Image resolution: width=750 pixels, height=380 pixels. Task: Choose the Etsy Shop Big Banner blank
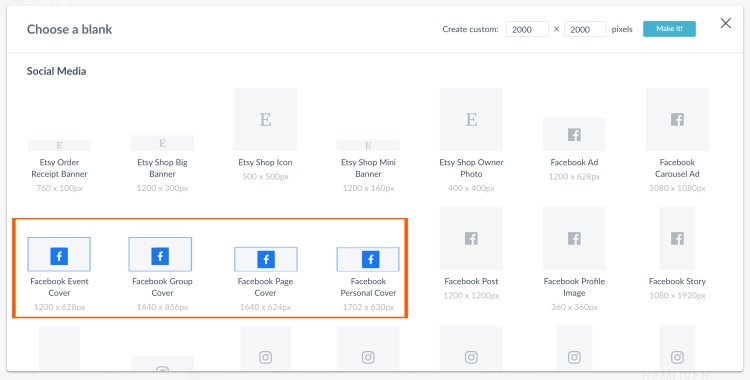[163, 143]
